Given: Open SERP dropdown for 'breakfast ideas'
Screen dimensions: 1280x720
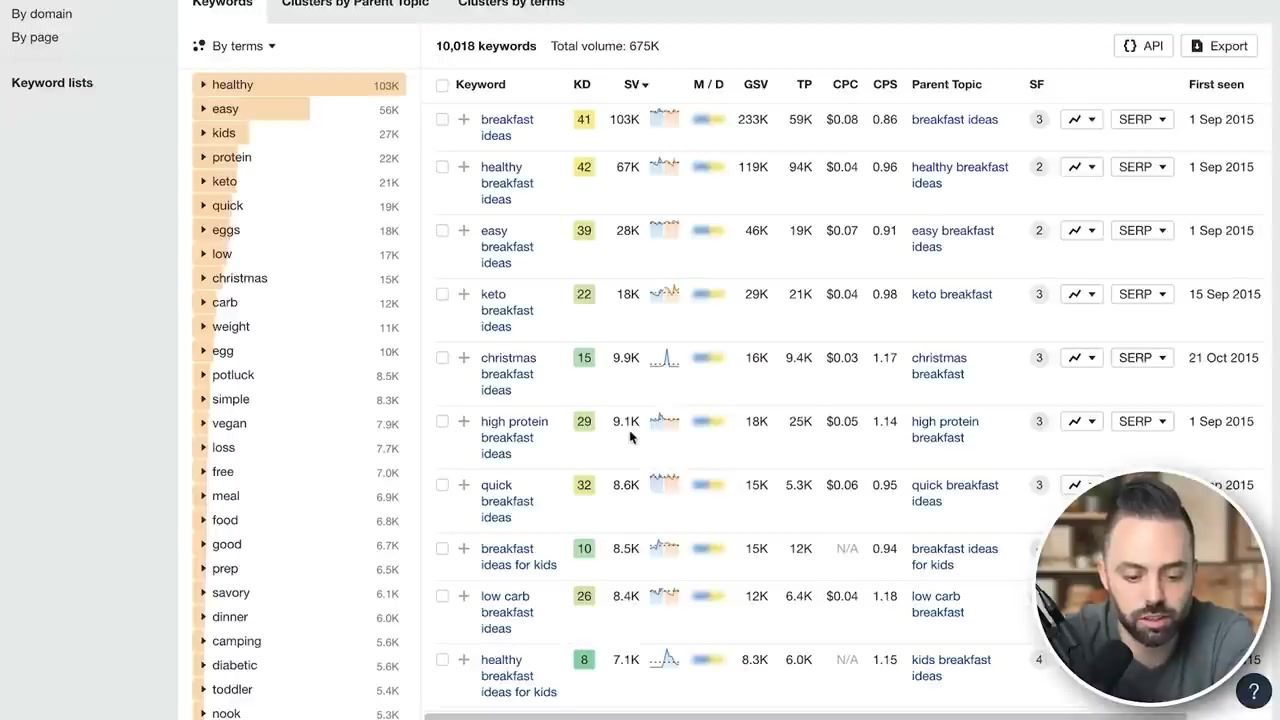Looking at the screenshot, I should (x=1142, y=119).
